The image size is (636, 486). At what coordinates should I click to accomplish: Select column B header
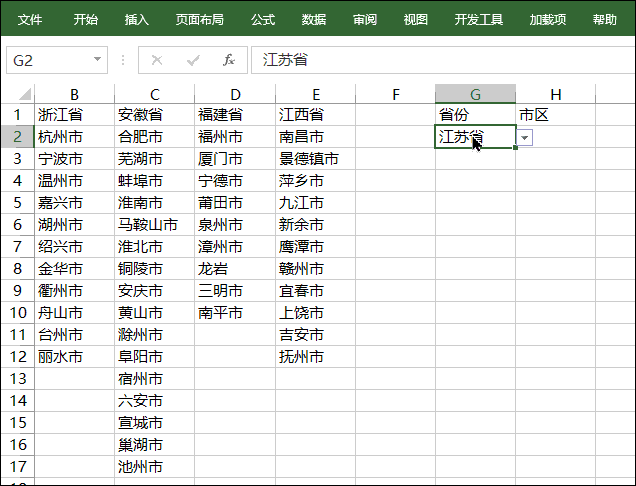74,94
